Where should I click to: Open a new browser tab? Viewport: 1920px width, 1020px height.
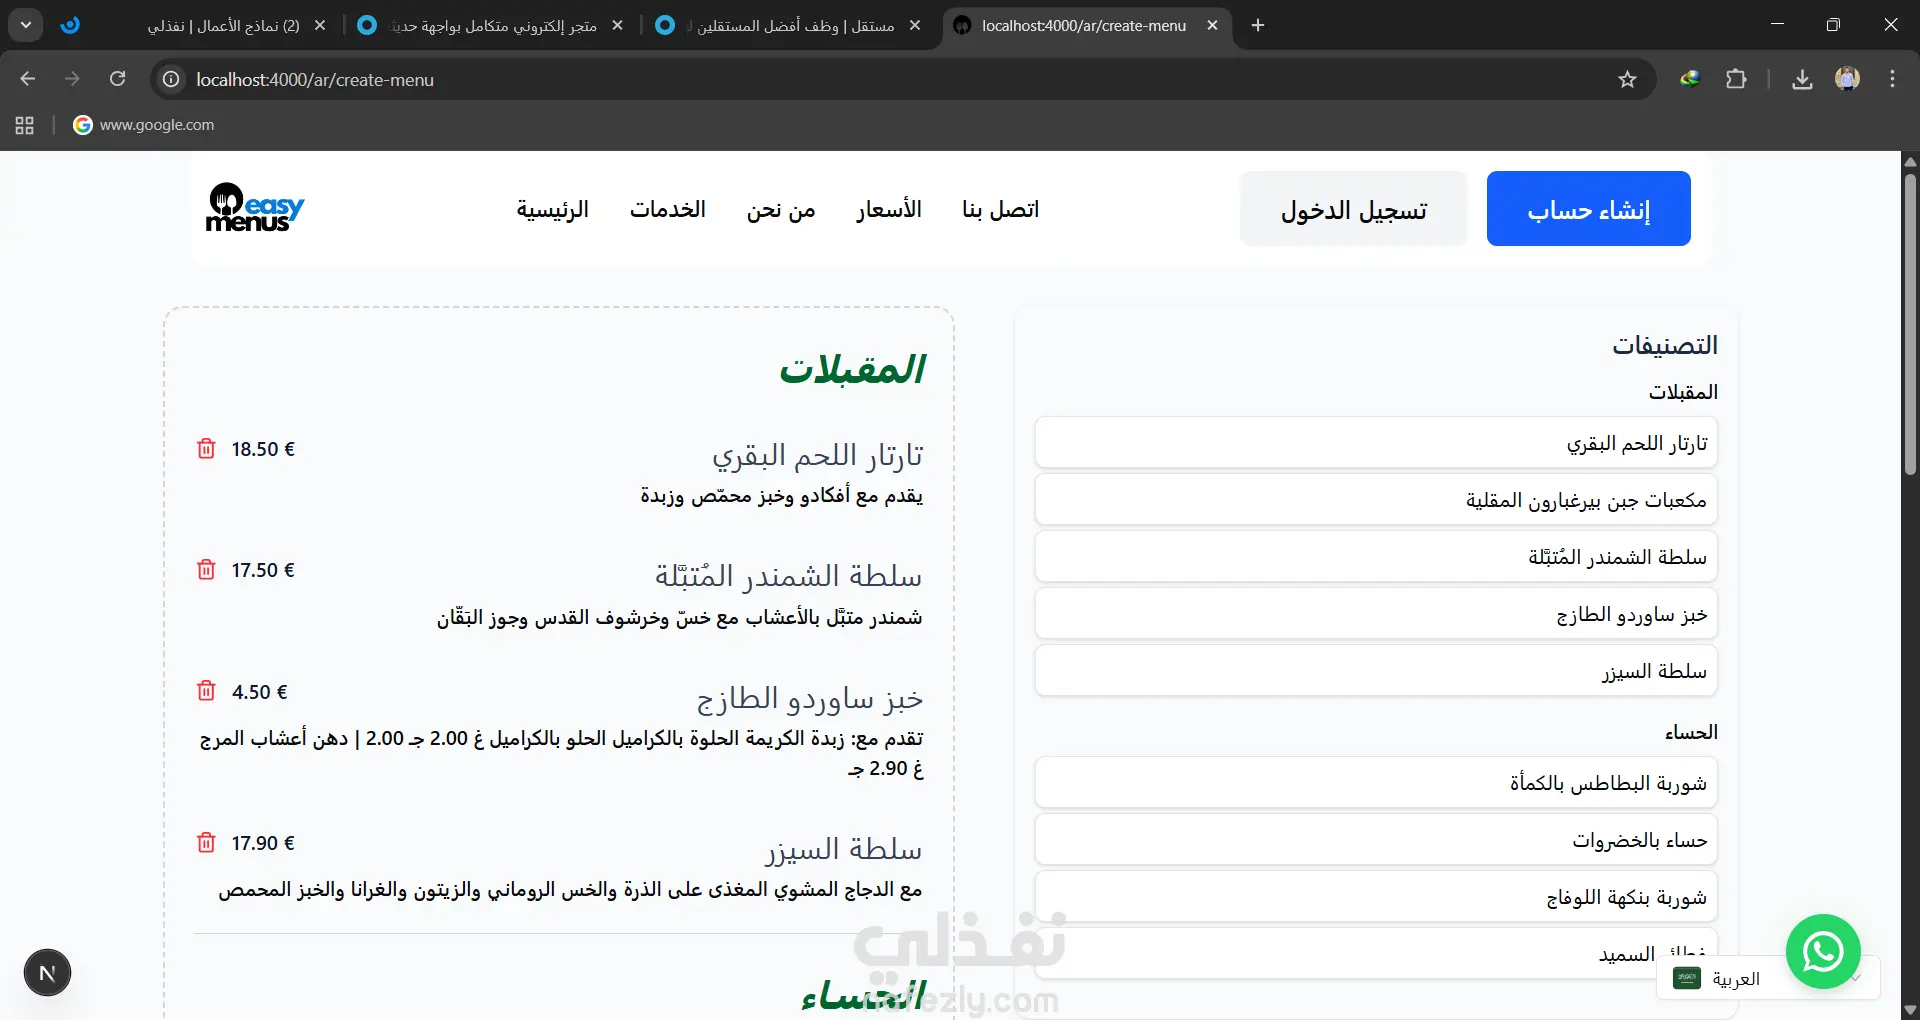point(1258,26)
